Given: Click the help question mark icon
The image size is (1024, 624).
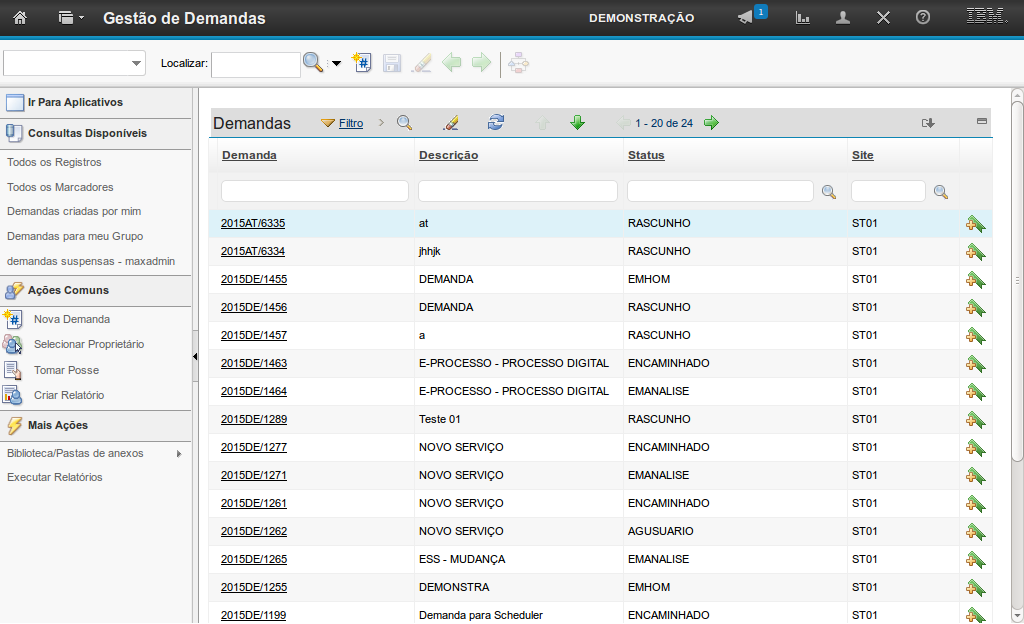Looking at the screenshot, I should pos(923,18).
